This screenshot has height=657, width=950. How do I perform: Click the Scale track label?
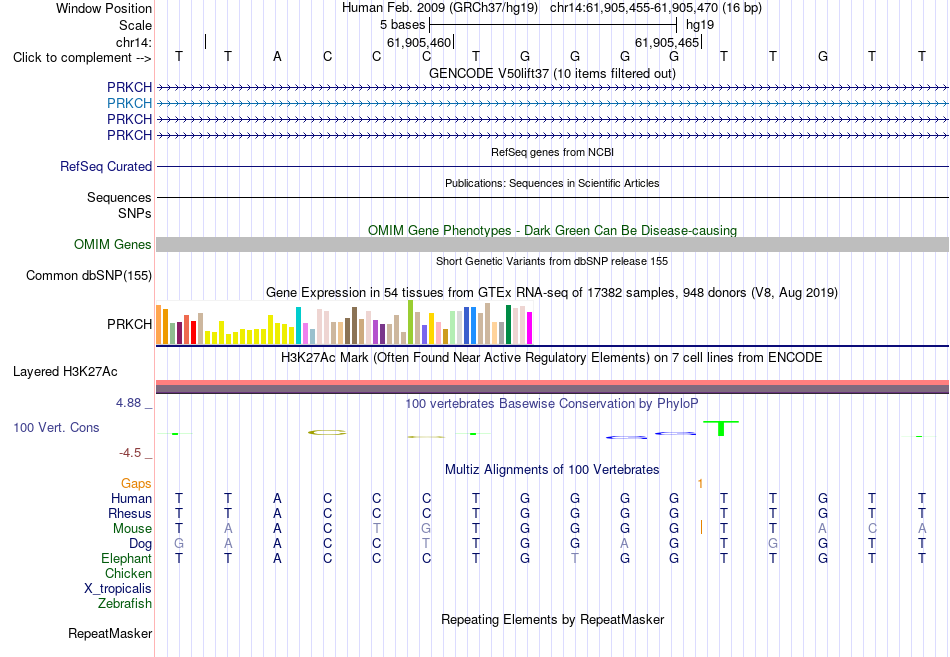135,25
